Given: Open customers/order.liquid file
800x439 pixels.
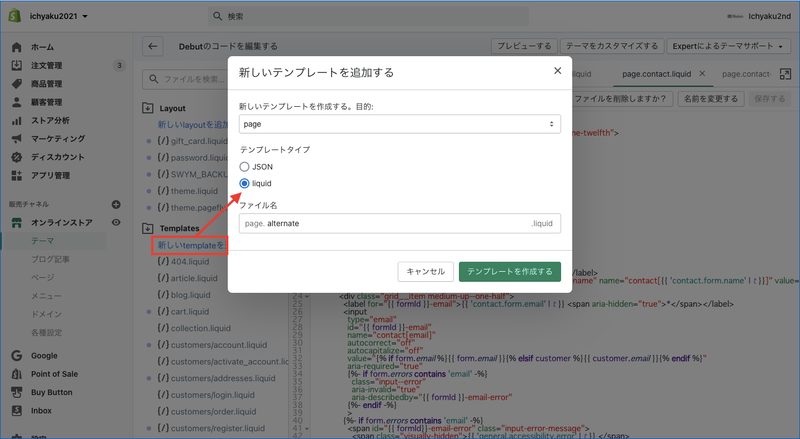Looking at the screenshot, I should point(207,411).
